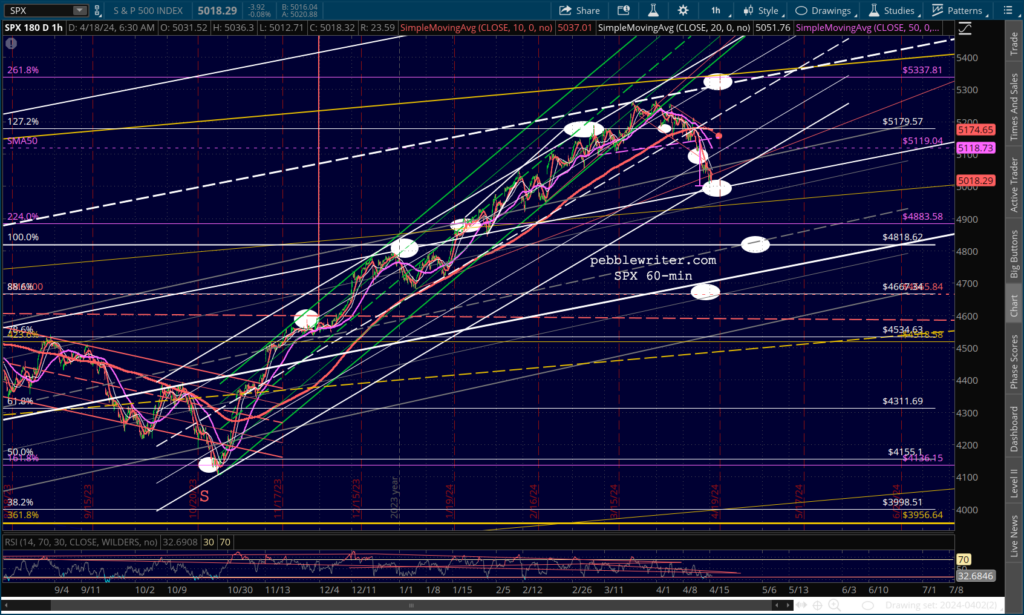Click the 5174.65 red price bubble
The width and height of the screenshot is (1024, 615).
tap(976, 130)
